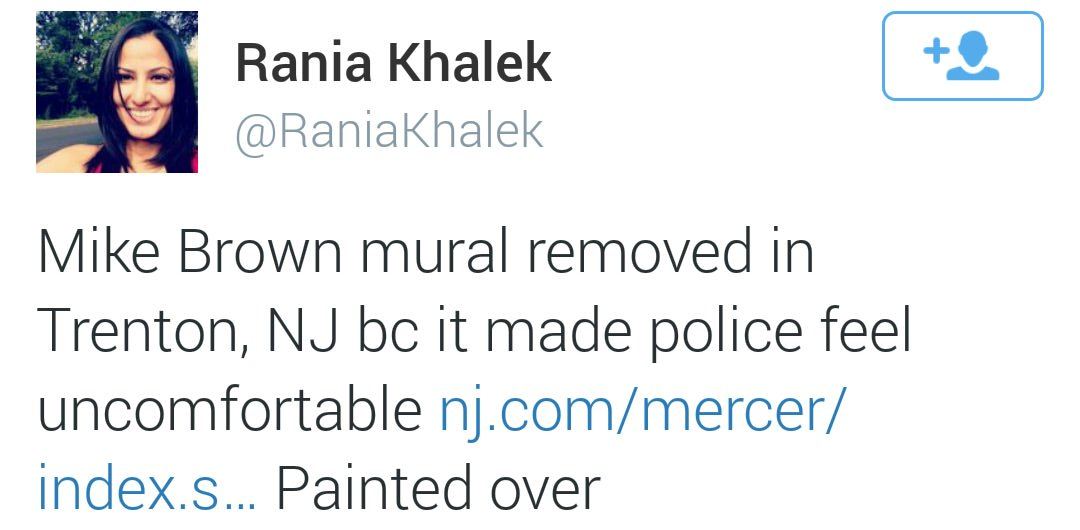
Task: Click the display name "Rania Khalek"
Action: pos(393,63)
